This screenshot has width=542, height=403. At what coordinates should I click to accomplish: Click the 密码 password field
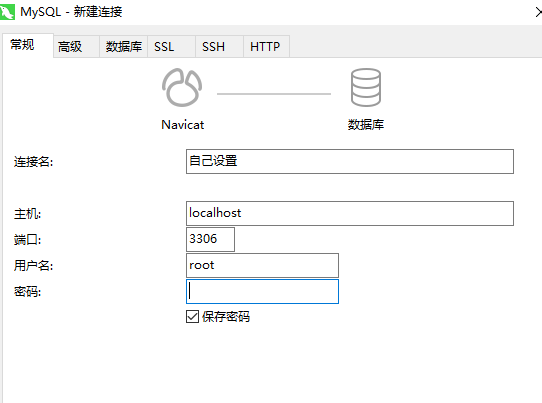click(x=262, y=291)
